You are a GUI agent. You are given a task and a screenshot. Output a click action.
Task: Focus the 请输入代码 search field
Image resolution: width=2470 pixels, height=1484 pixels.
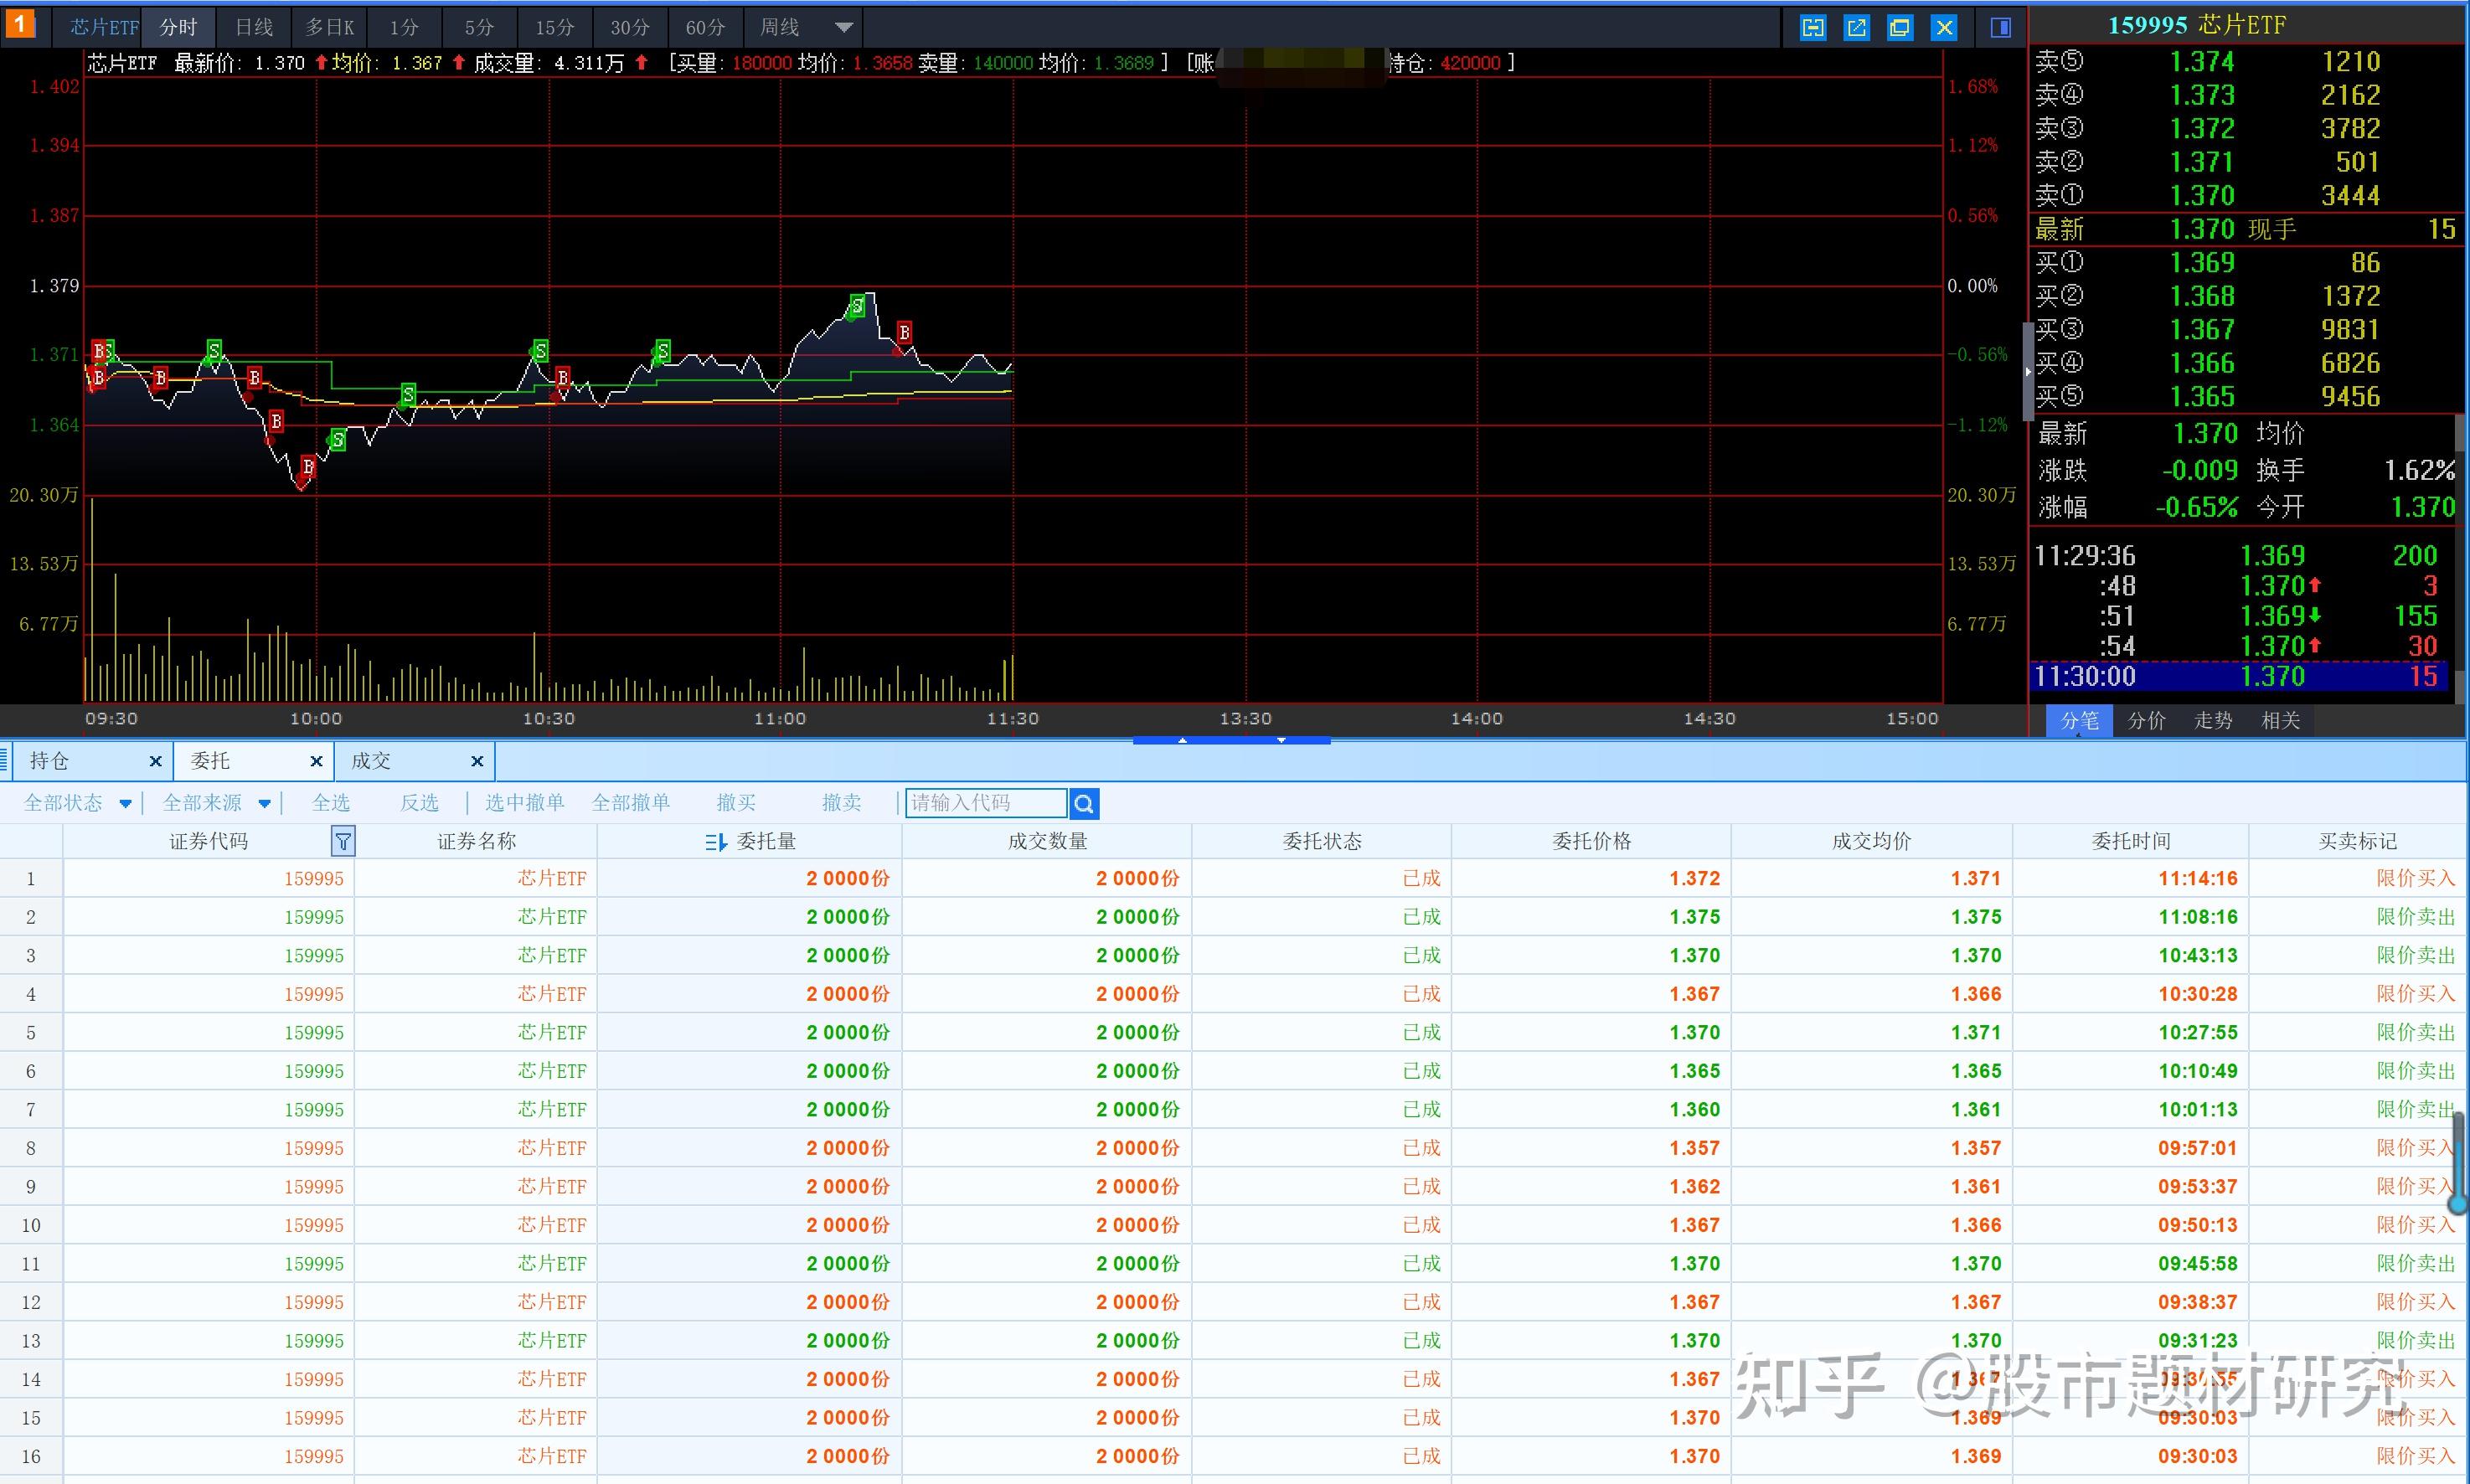[x=986, y=803]
